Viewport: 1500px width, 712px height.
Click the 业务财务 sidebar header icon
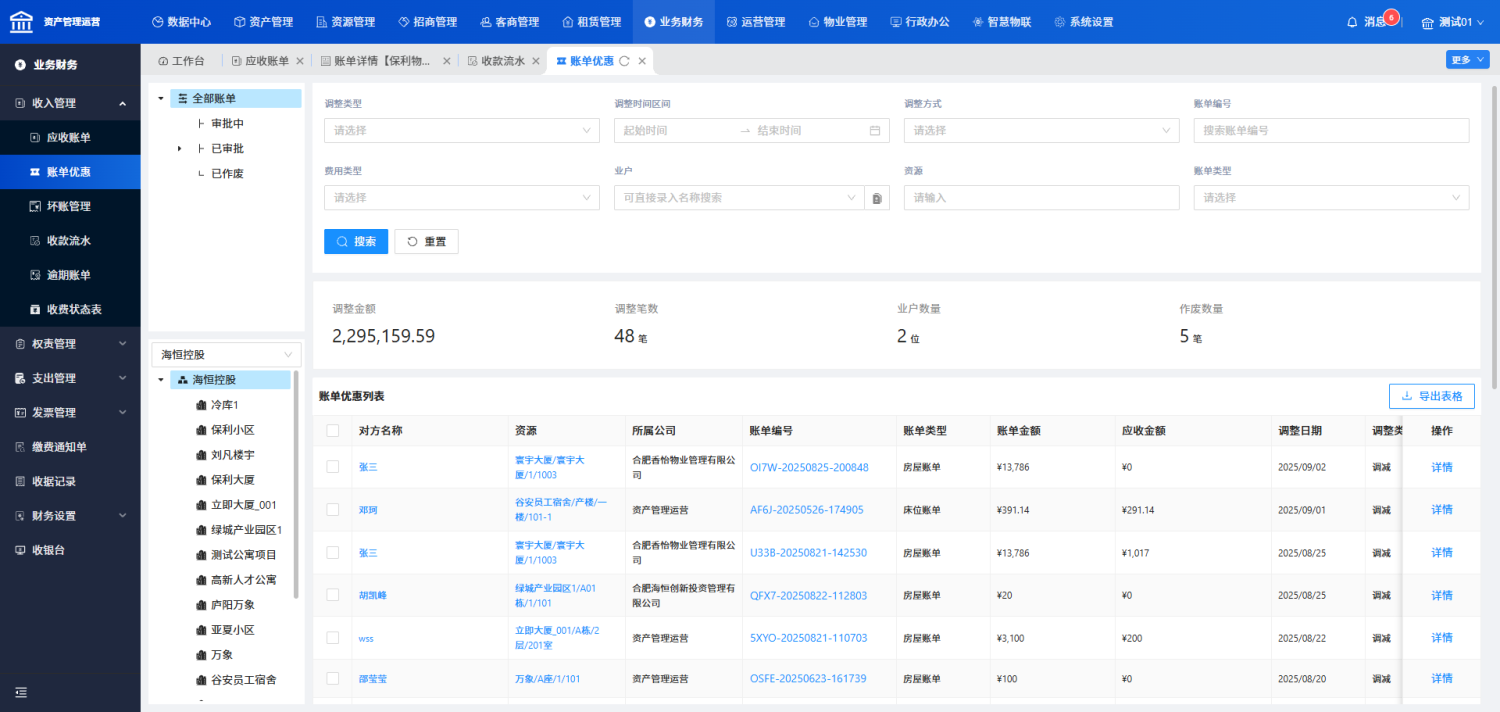(x=20, y=65)
